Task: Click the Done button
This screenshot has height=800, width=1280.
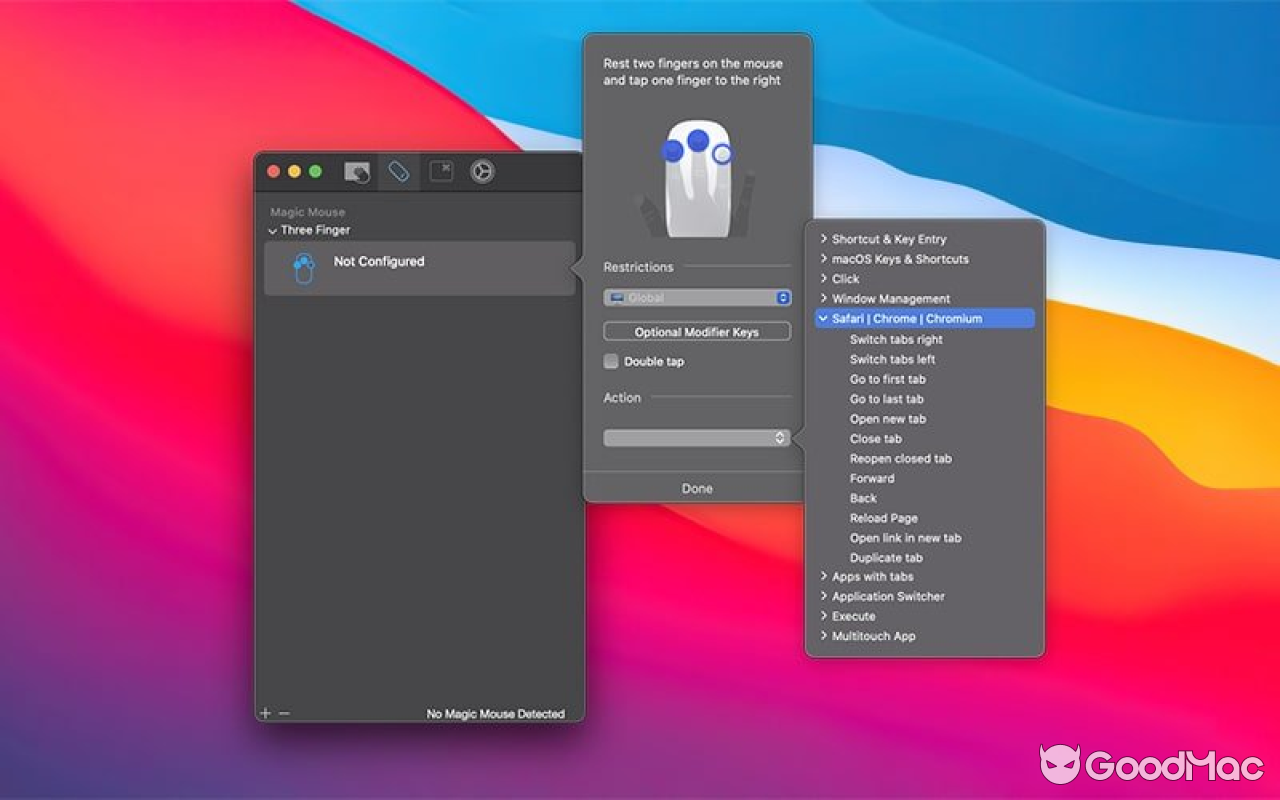Action: point(697,488)
